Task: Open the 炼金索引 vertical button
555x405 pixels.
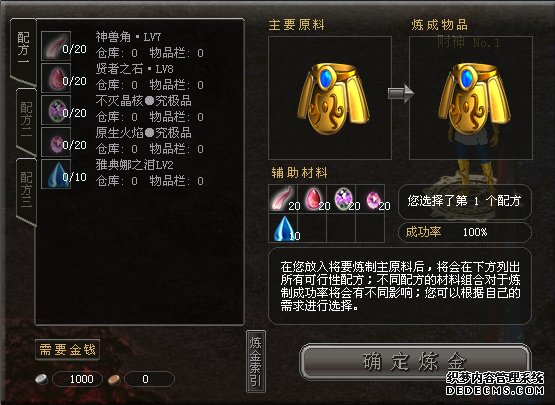Action: click(256, 361)
